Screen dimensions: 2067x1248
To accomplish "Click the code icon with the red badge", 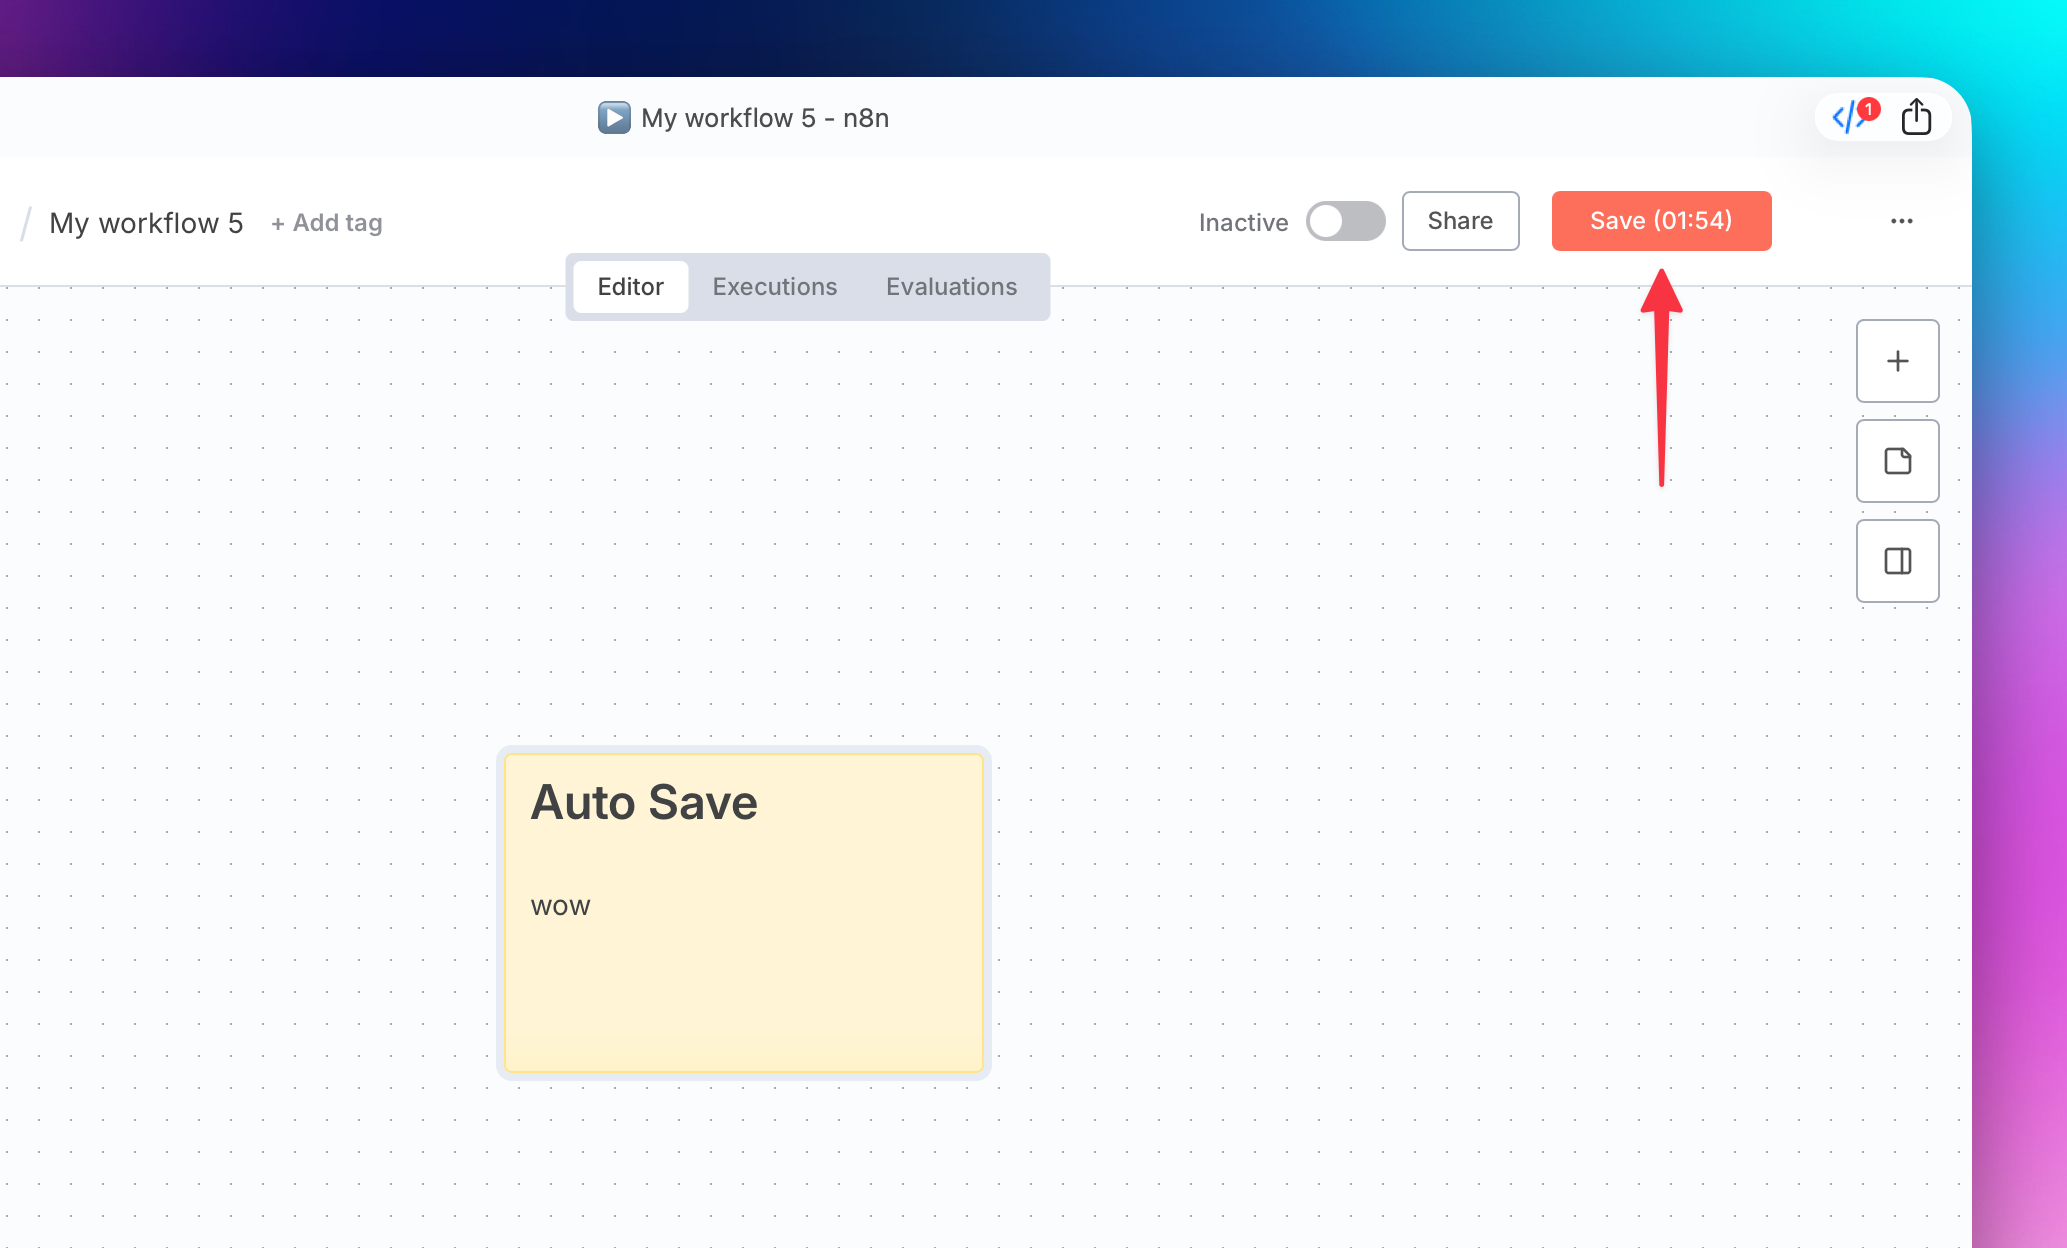I will click(1851, 117).
